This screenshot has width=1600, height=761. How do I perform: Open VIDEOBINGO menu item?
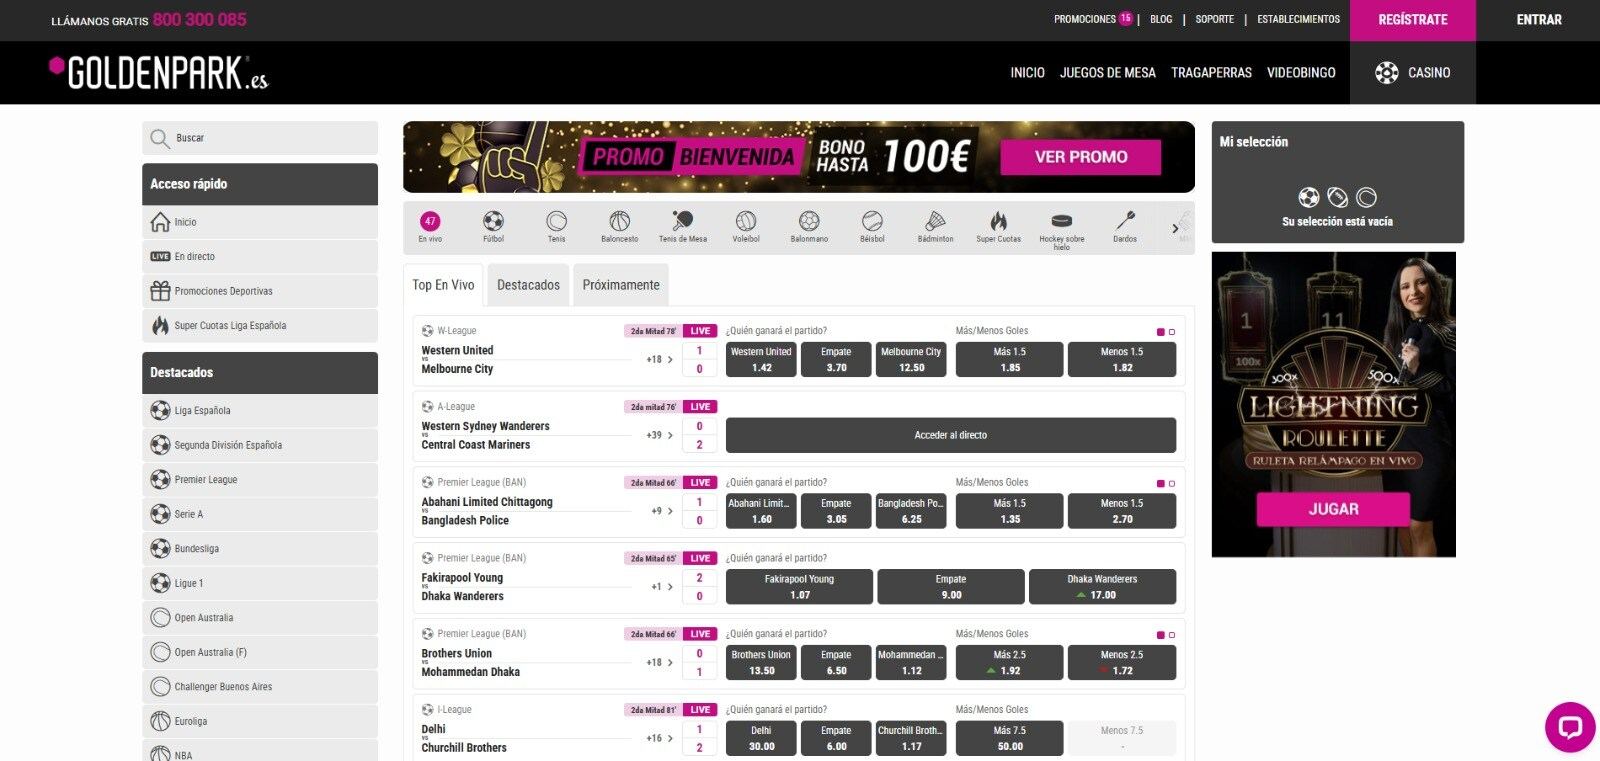(x=1301, y=72)
